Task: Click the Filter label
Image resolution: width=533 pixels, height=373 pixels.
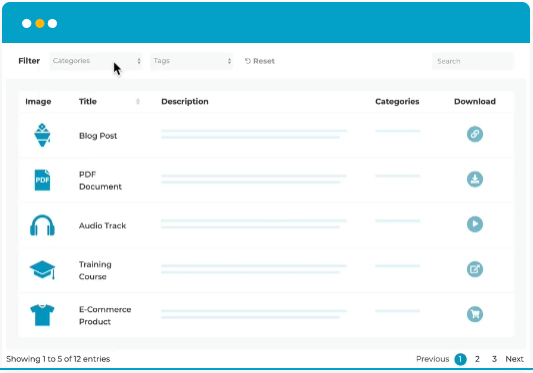Action: tap(29, 61)
